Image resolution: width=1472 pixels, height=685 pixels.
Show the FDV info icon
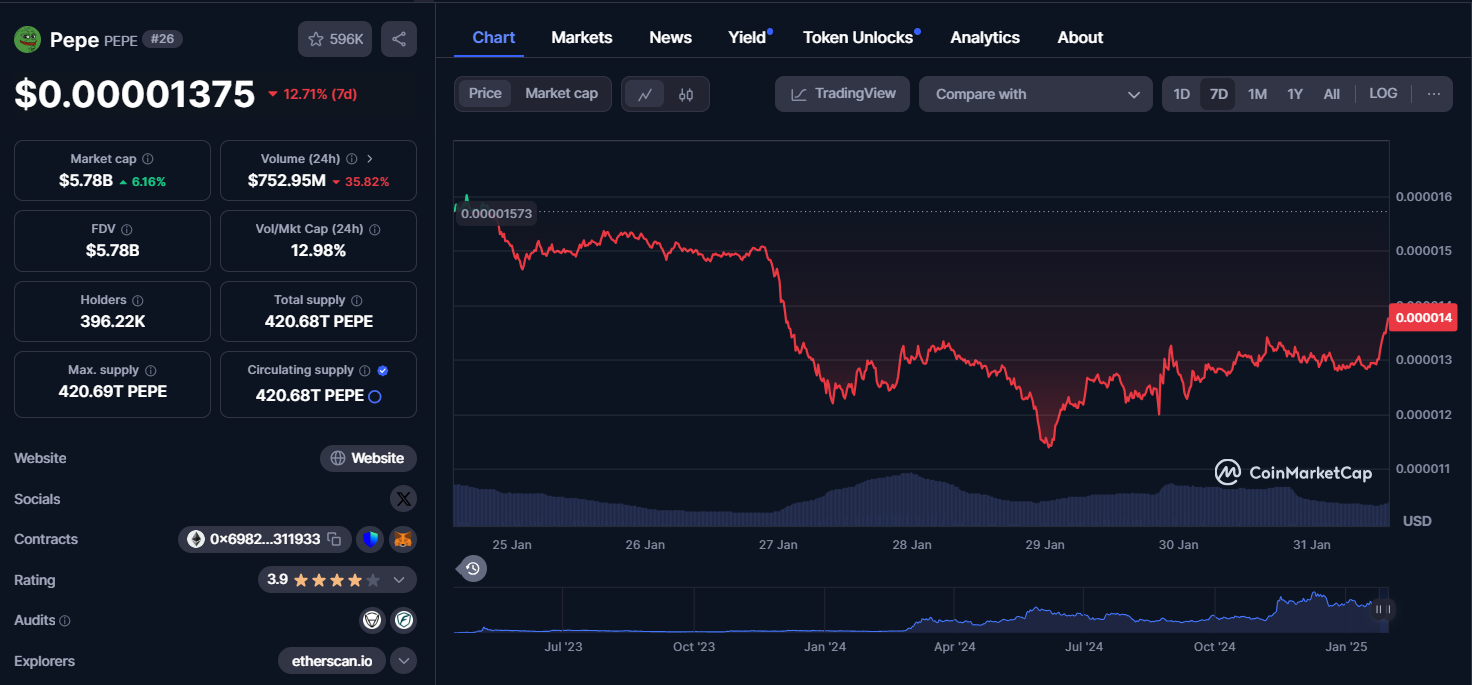(x=127, y=229)
